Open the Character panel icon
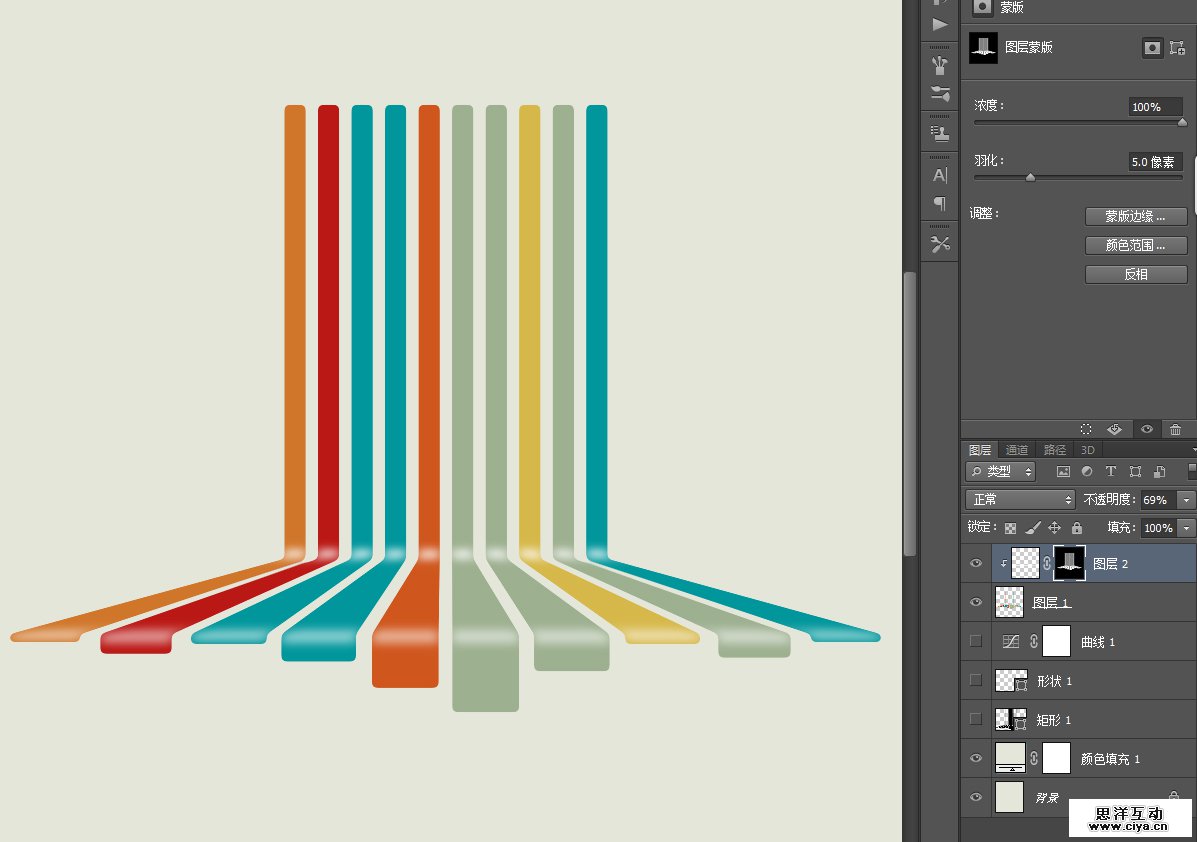The image size is (1197, 842). [940, 175]
